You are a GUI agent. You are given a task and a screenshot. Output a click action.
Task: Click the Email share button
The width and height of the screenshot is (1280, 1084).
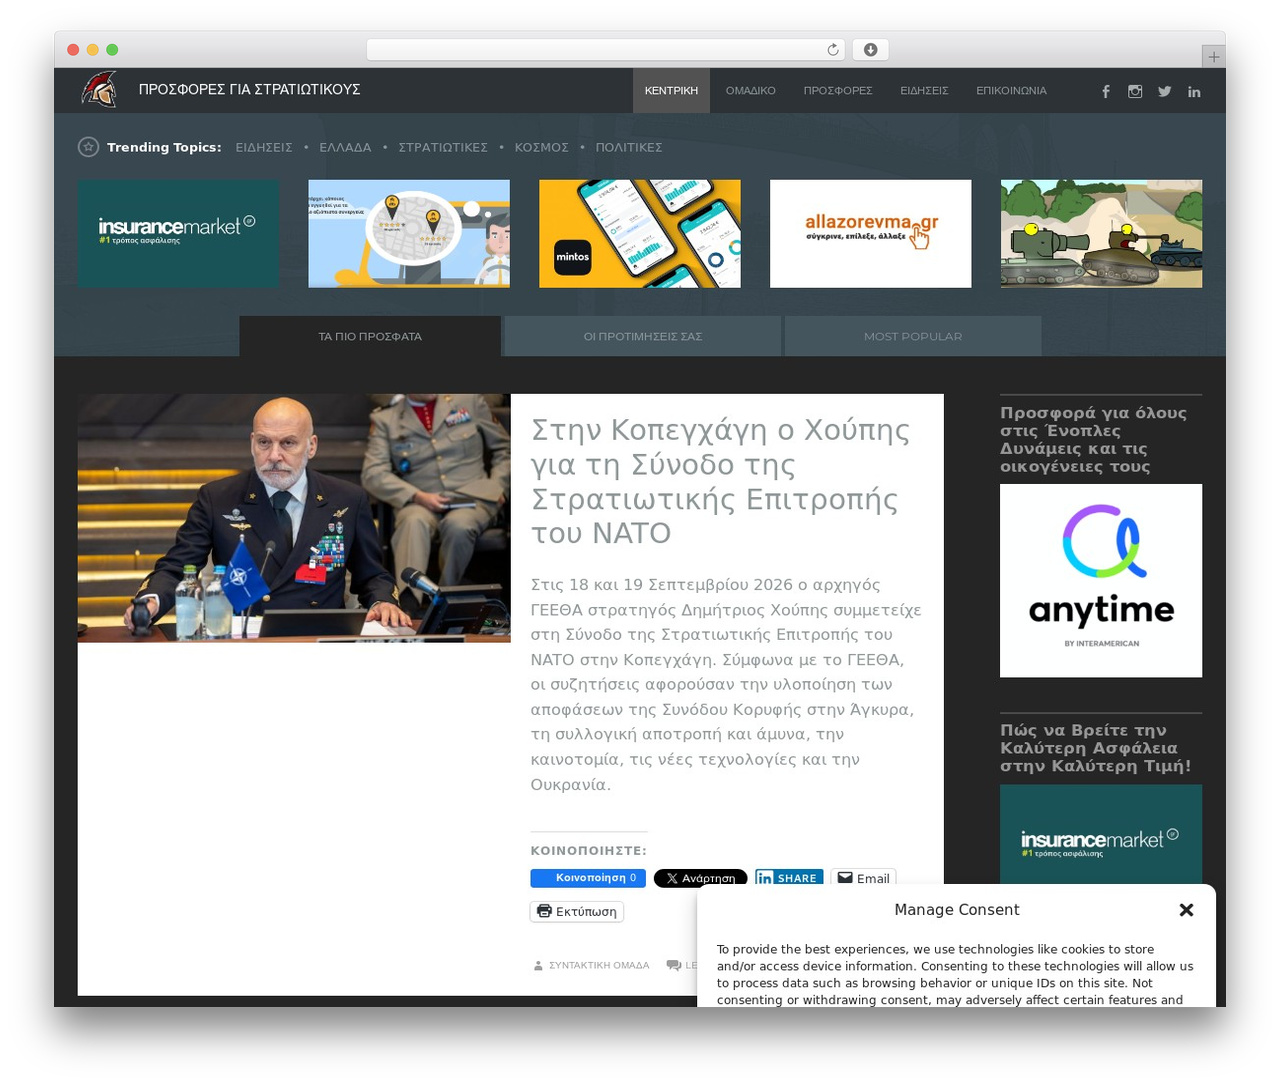pos(864,878)
